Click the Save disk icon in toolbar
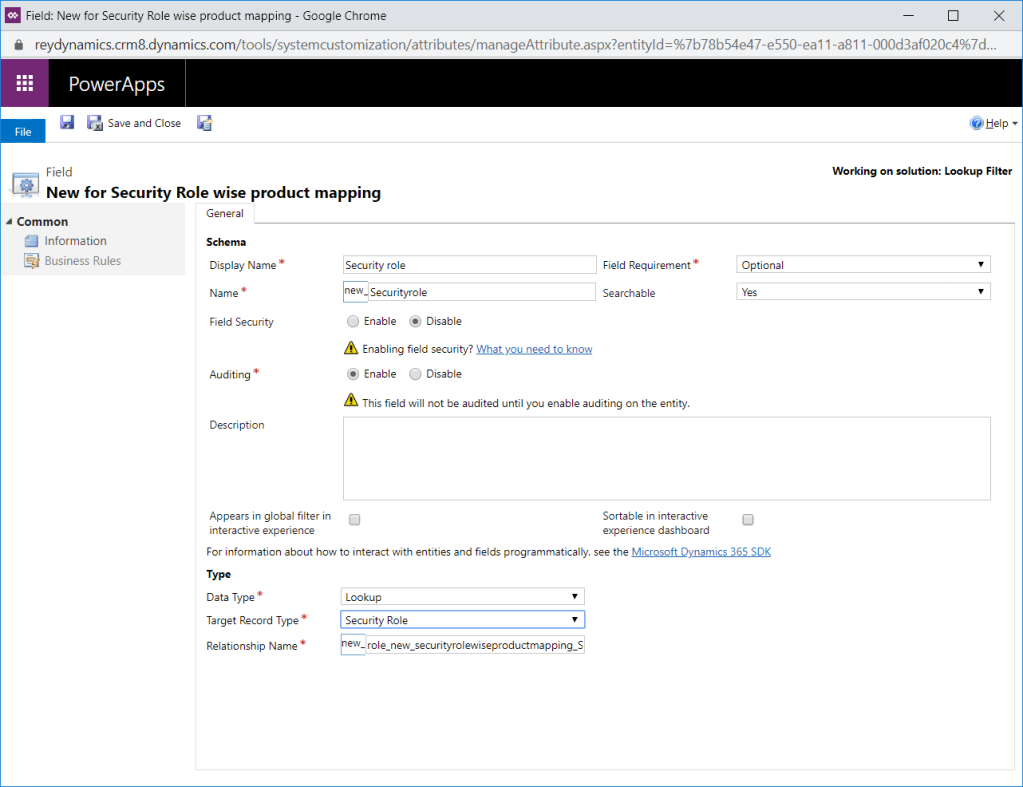The image size is (1023, 787). [67, 122]
